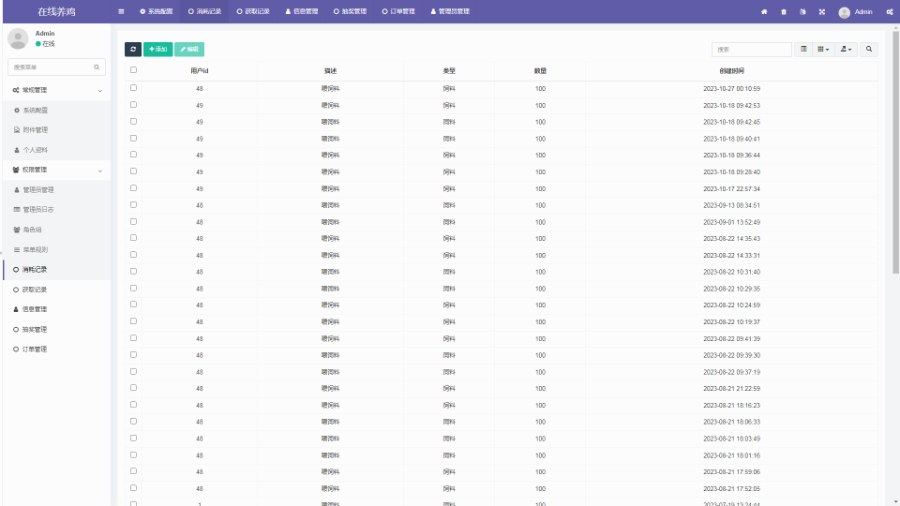The width and height of the screenshot is (900, 506).
Task: Open the settings gears icon at the header's far right
Action: [x=889, y=11]
